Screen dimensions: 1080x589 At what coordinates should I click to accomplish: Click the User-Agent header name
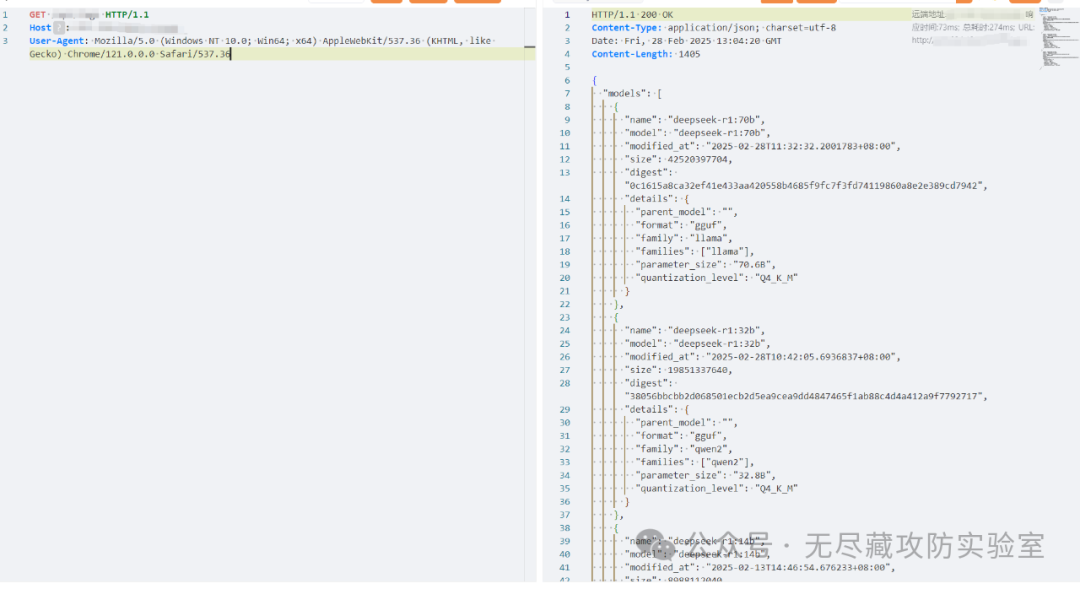click(x=56, y=41)
